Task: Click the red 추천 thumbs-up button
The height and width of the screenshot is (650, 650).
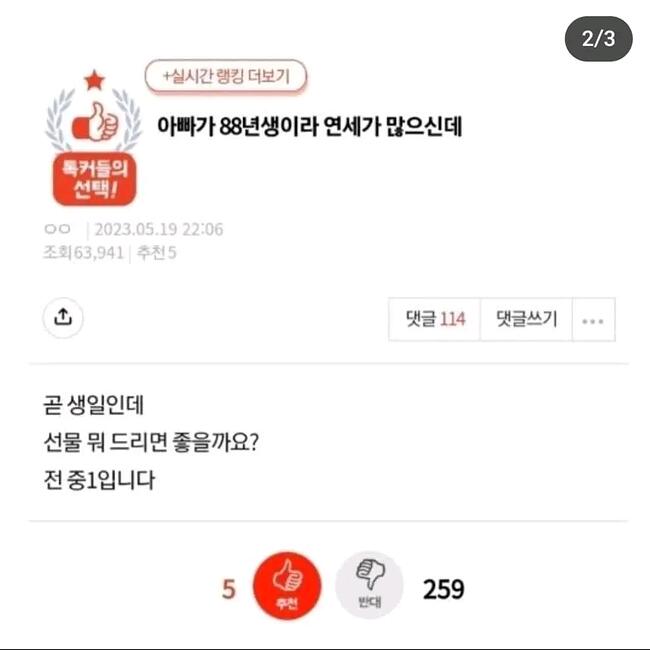Action: [287, 585]
